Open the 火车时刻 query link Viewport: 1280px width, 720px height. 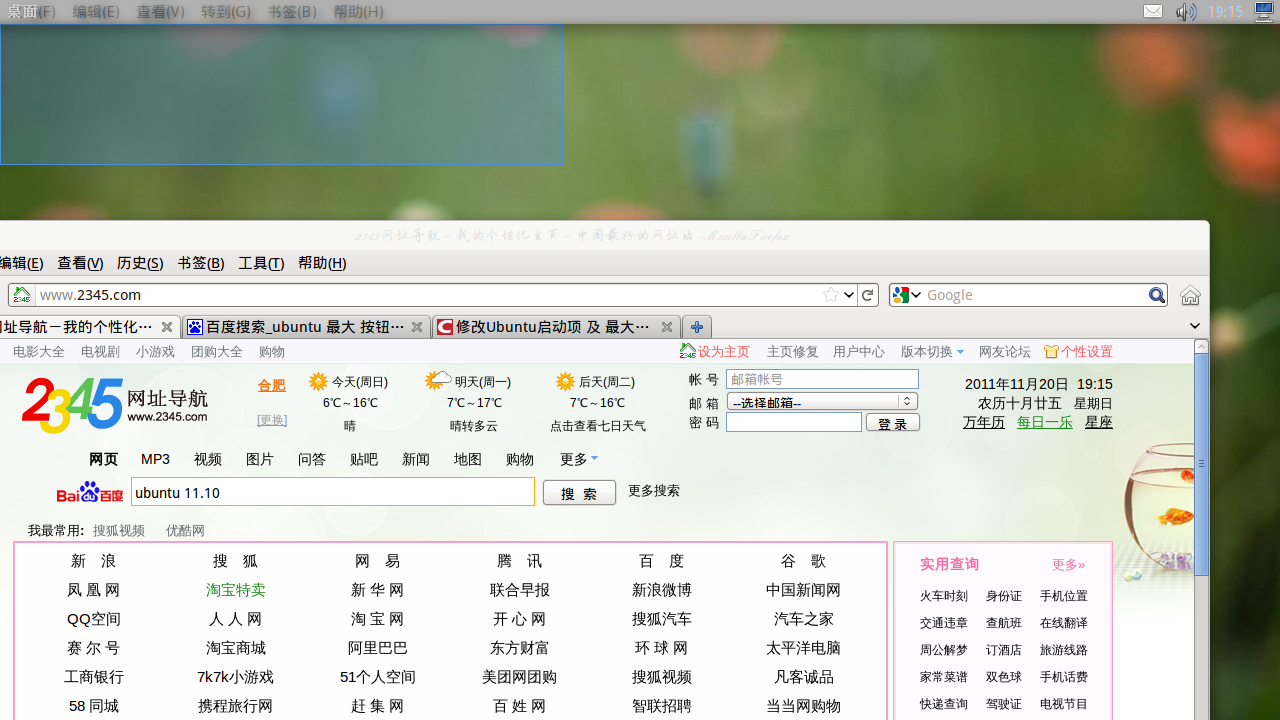click(x=944, y=596)
